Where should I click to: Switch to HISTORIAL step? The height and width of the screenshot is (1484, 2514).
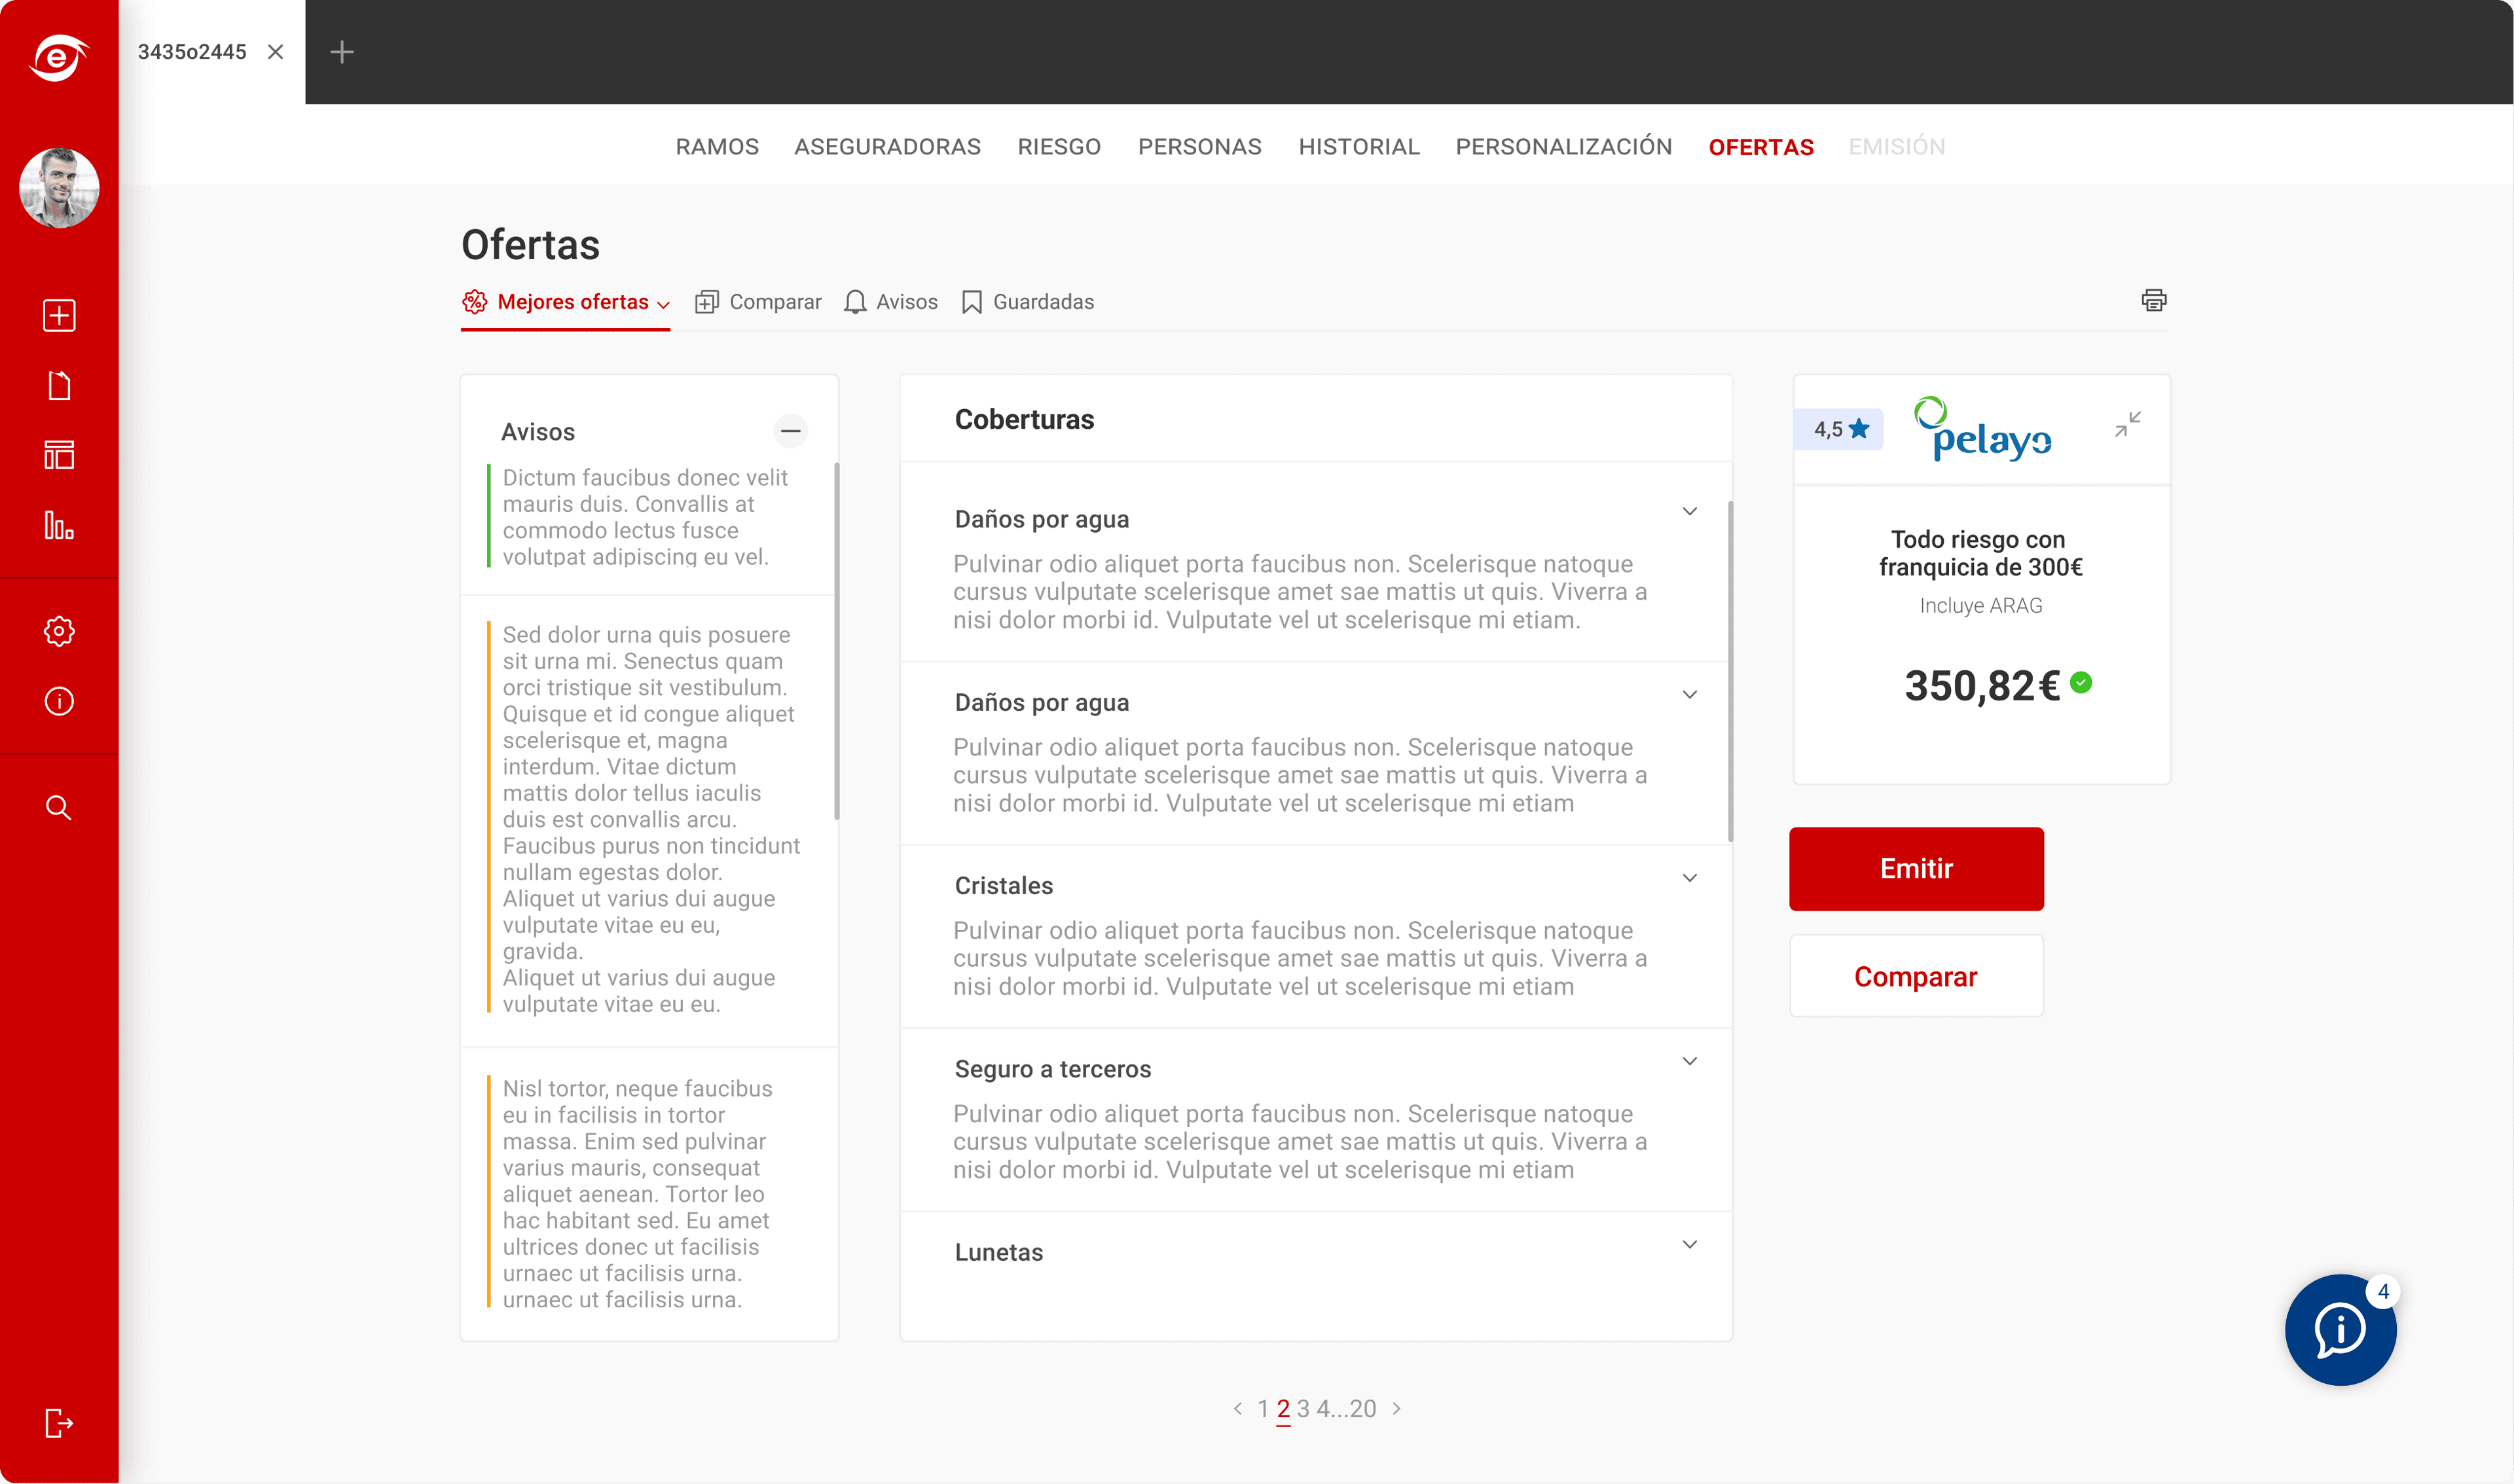coord(1359,147)
